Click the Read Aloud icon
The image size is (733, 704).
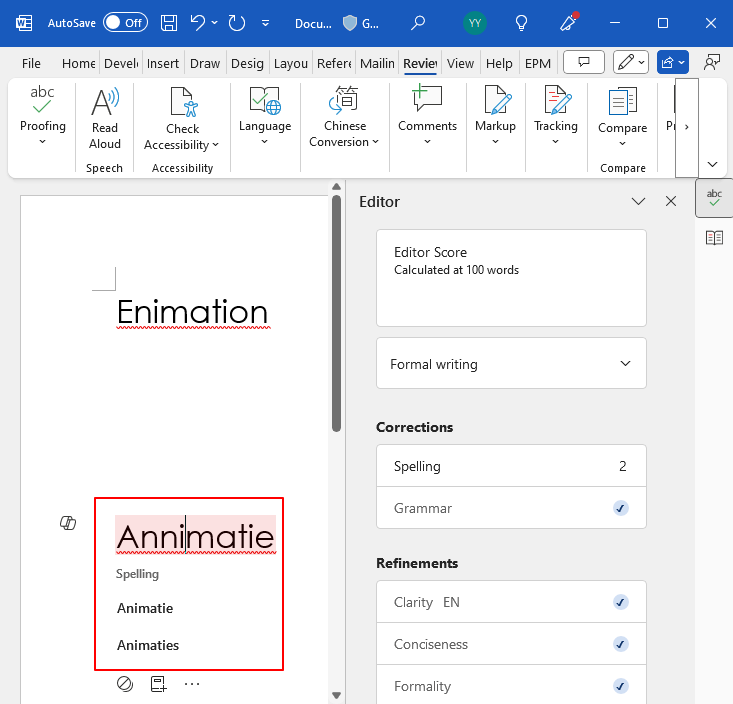(105, 118)
